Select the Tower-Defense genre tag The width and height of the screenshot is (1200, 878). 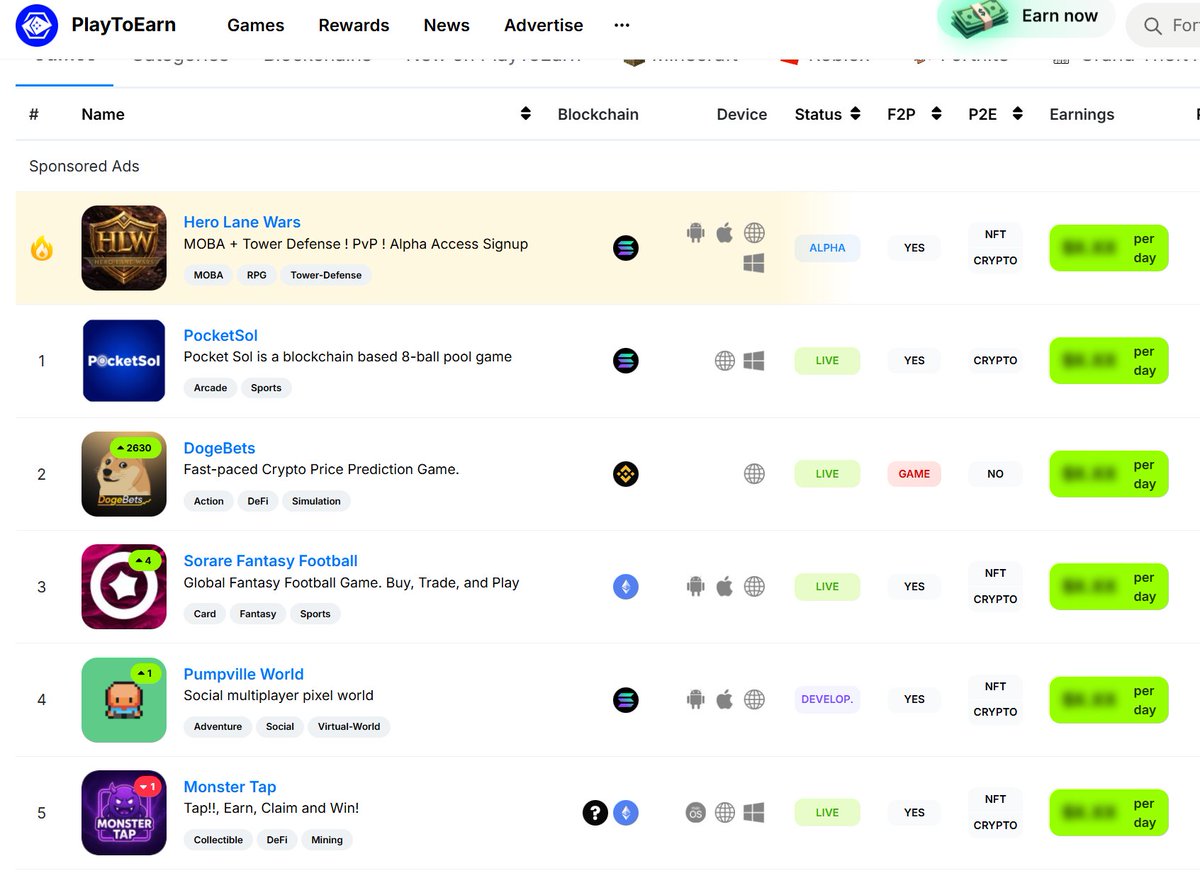tap(326, 275)
